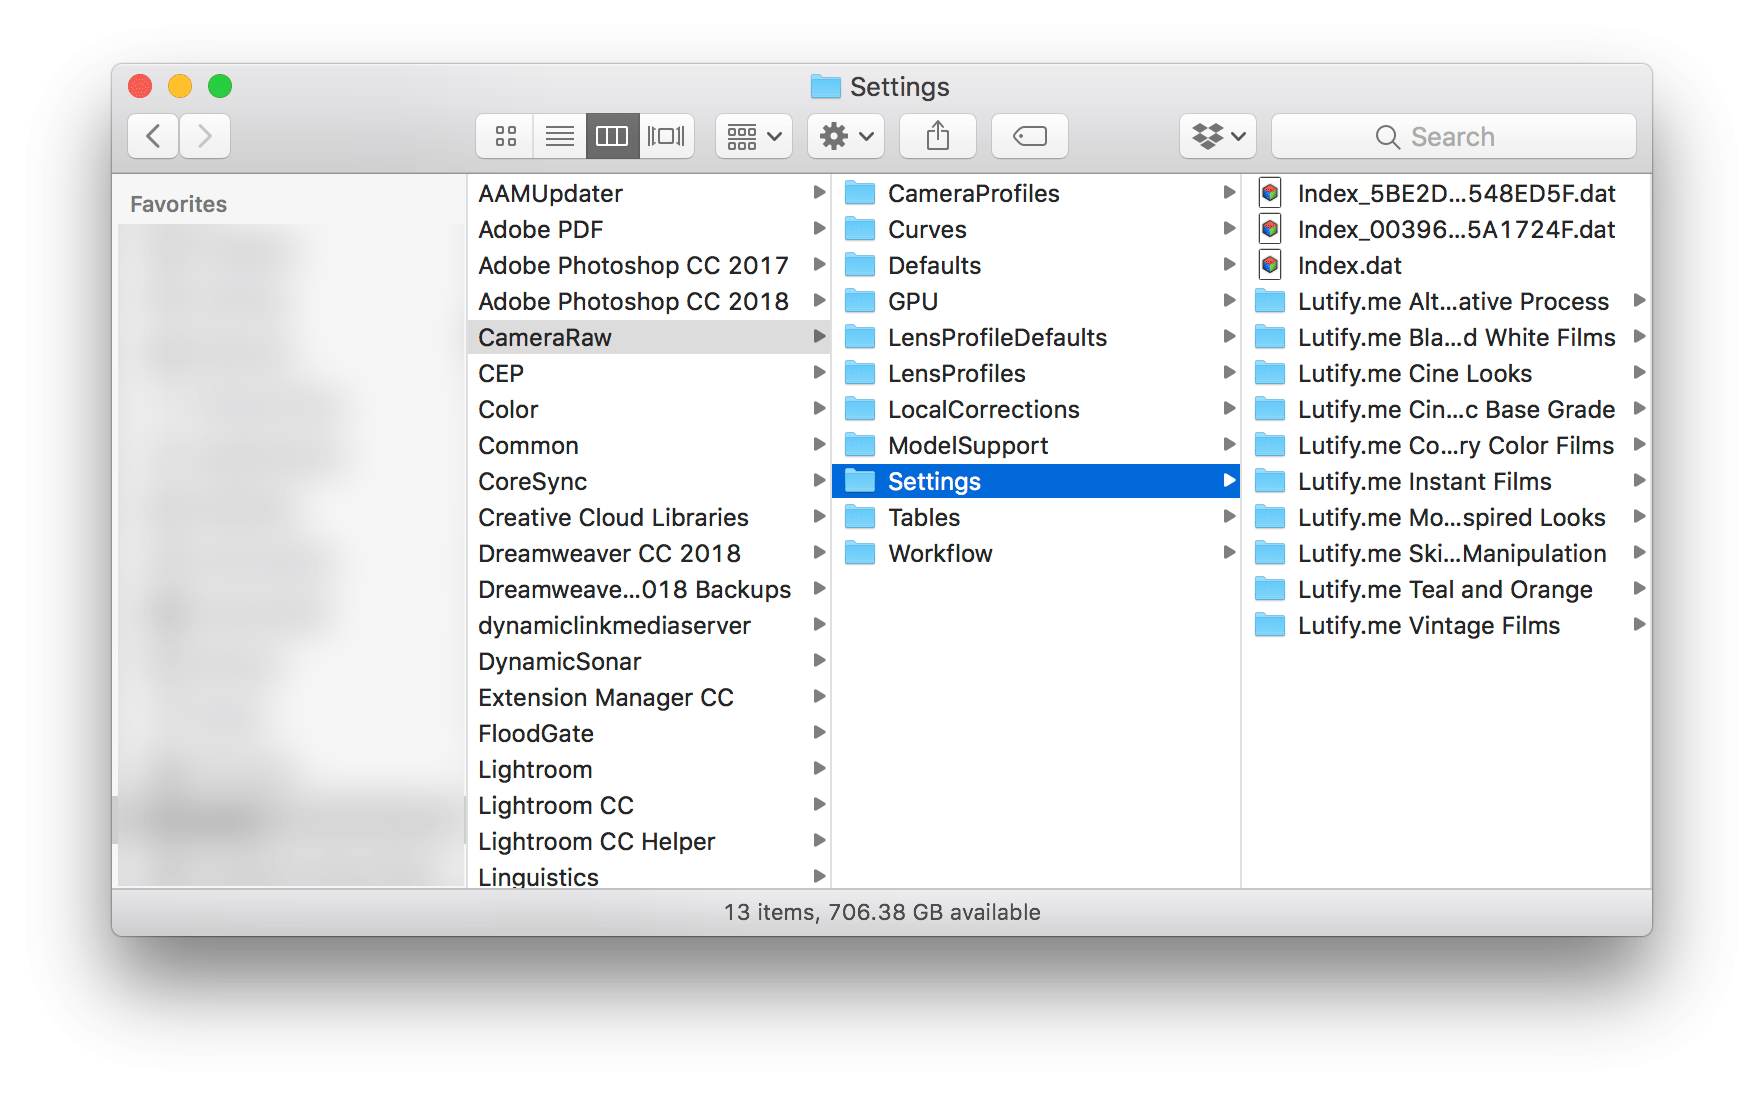1764x1096 pixels.
Task: Select the Index.dat file icon
Action: [1270, 265]
